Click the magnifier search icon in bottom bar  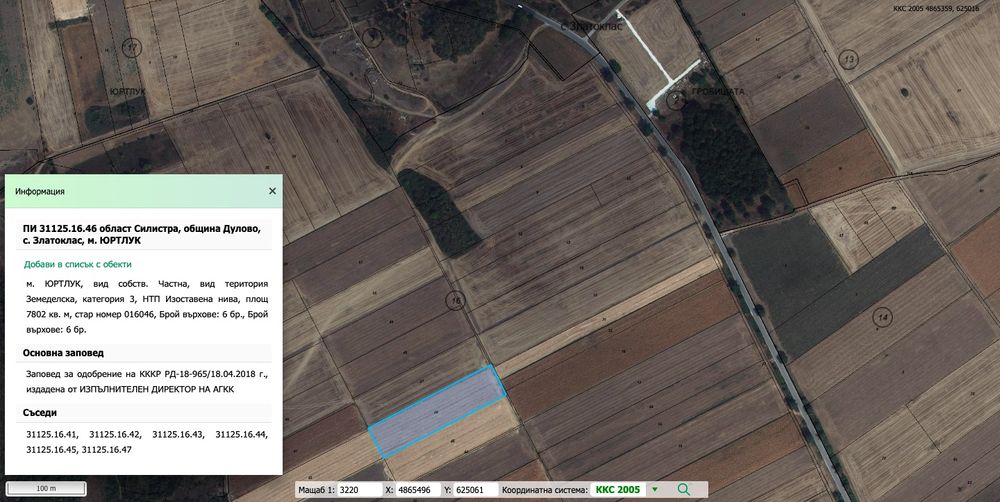(684, 489)
